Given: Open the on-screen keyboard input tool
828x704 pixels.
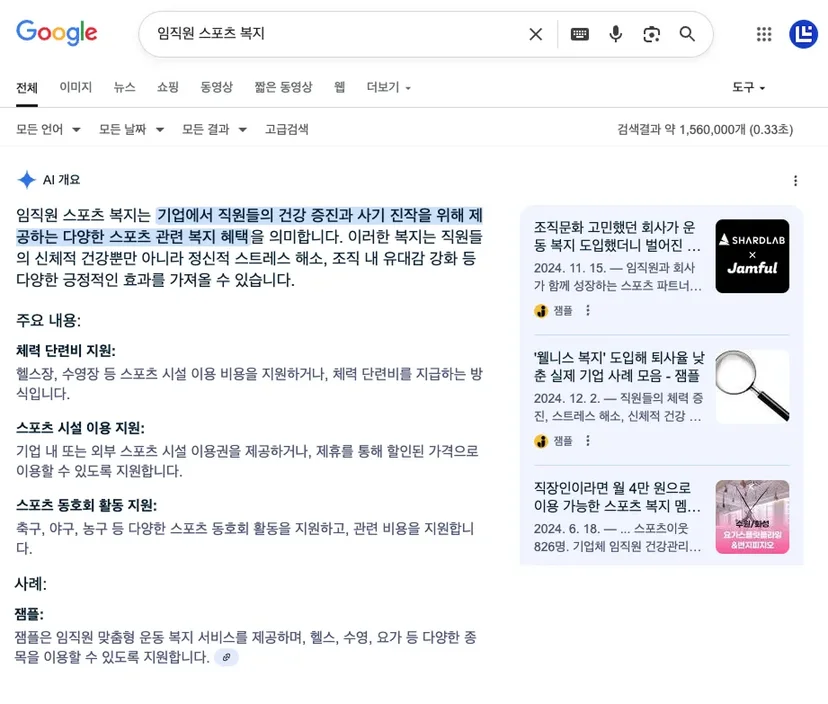Looking at the screenshot, I should (580, 34).
